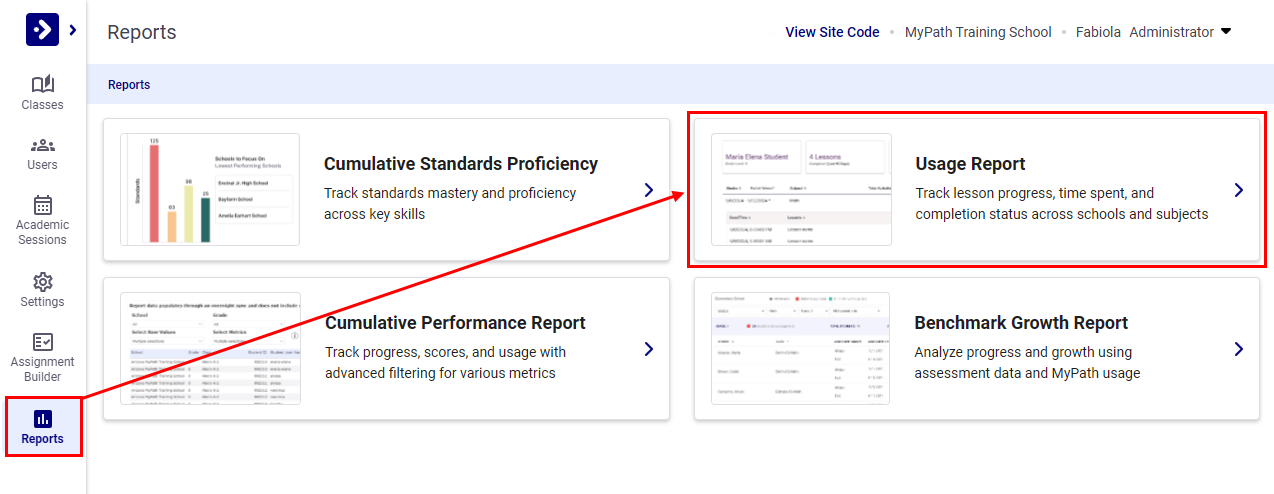Click the Settings sidebar label
This screenshot has width=1274, height=494.
[x=43, y=302]
